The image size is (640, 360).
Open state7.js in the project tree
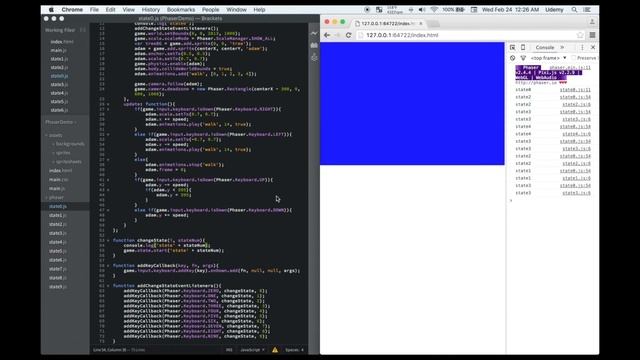58,269
